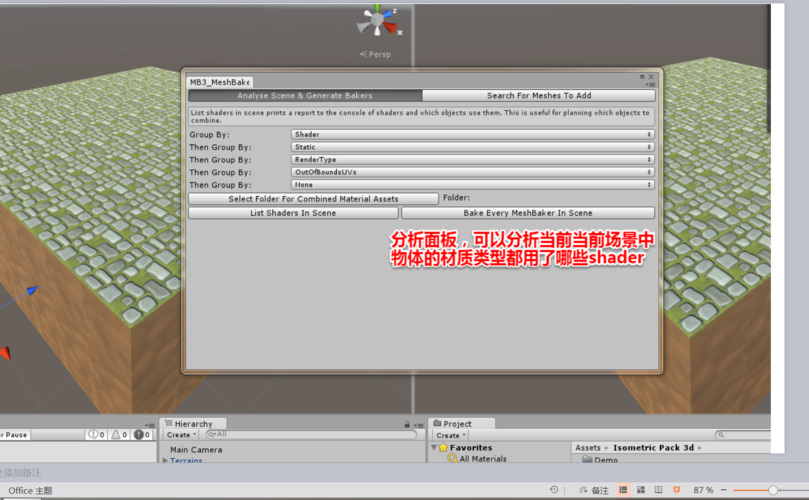Open the Then Group By Static dropdown
This screenshot has width=809, height=500.
pos(473,147)
